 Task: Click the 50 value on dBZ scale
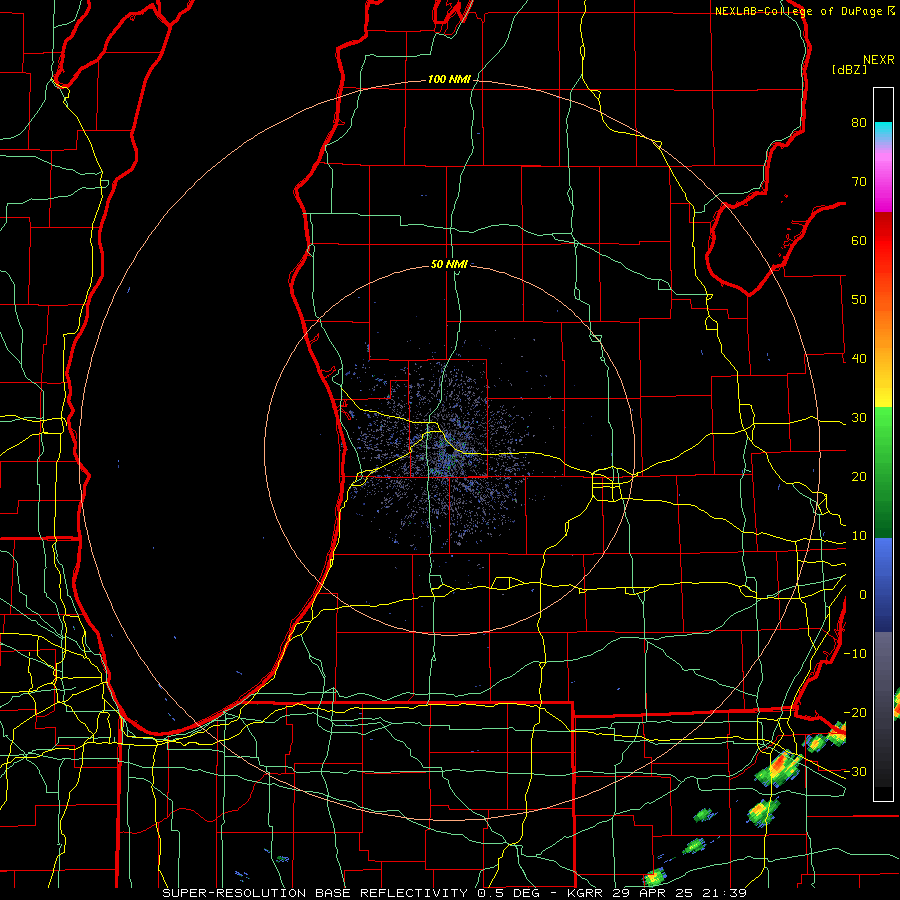pos(859,300)
